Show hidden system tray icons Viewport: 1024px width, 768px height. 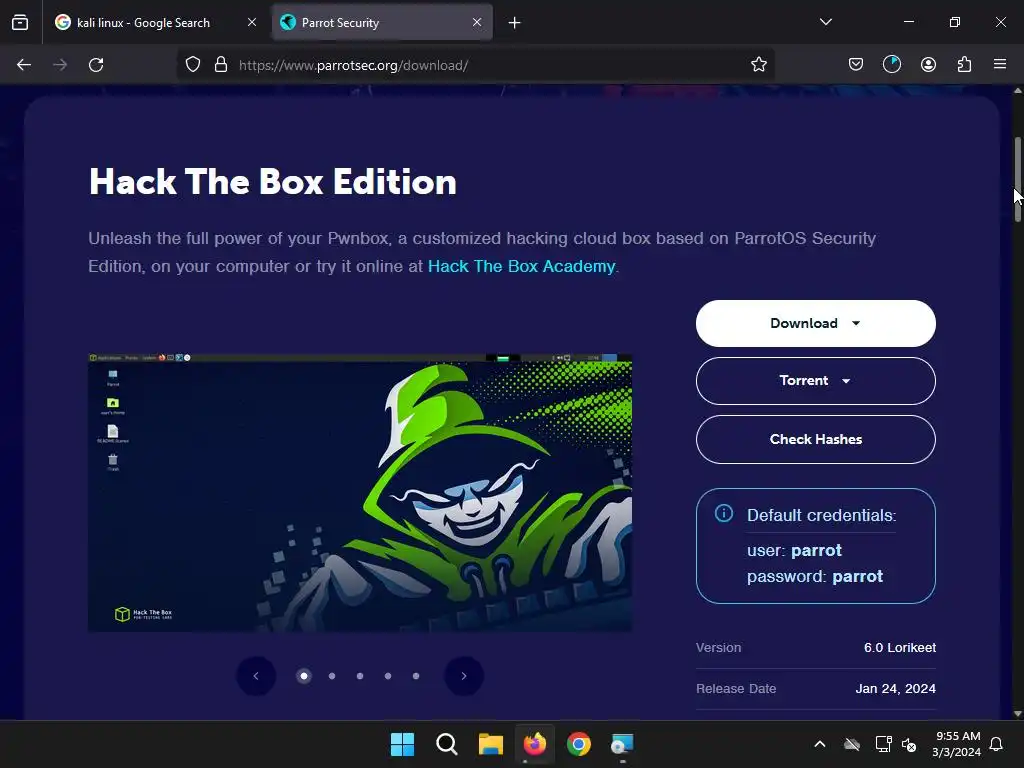click(x=820, y=744)
